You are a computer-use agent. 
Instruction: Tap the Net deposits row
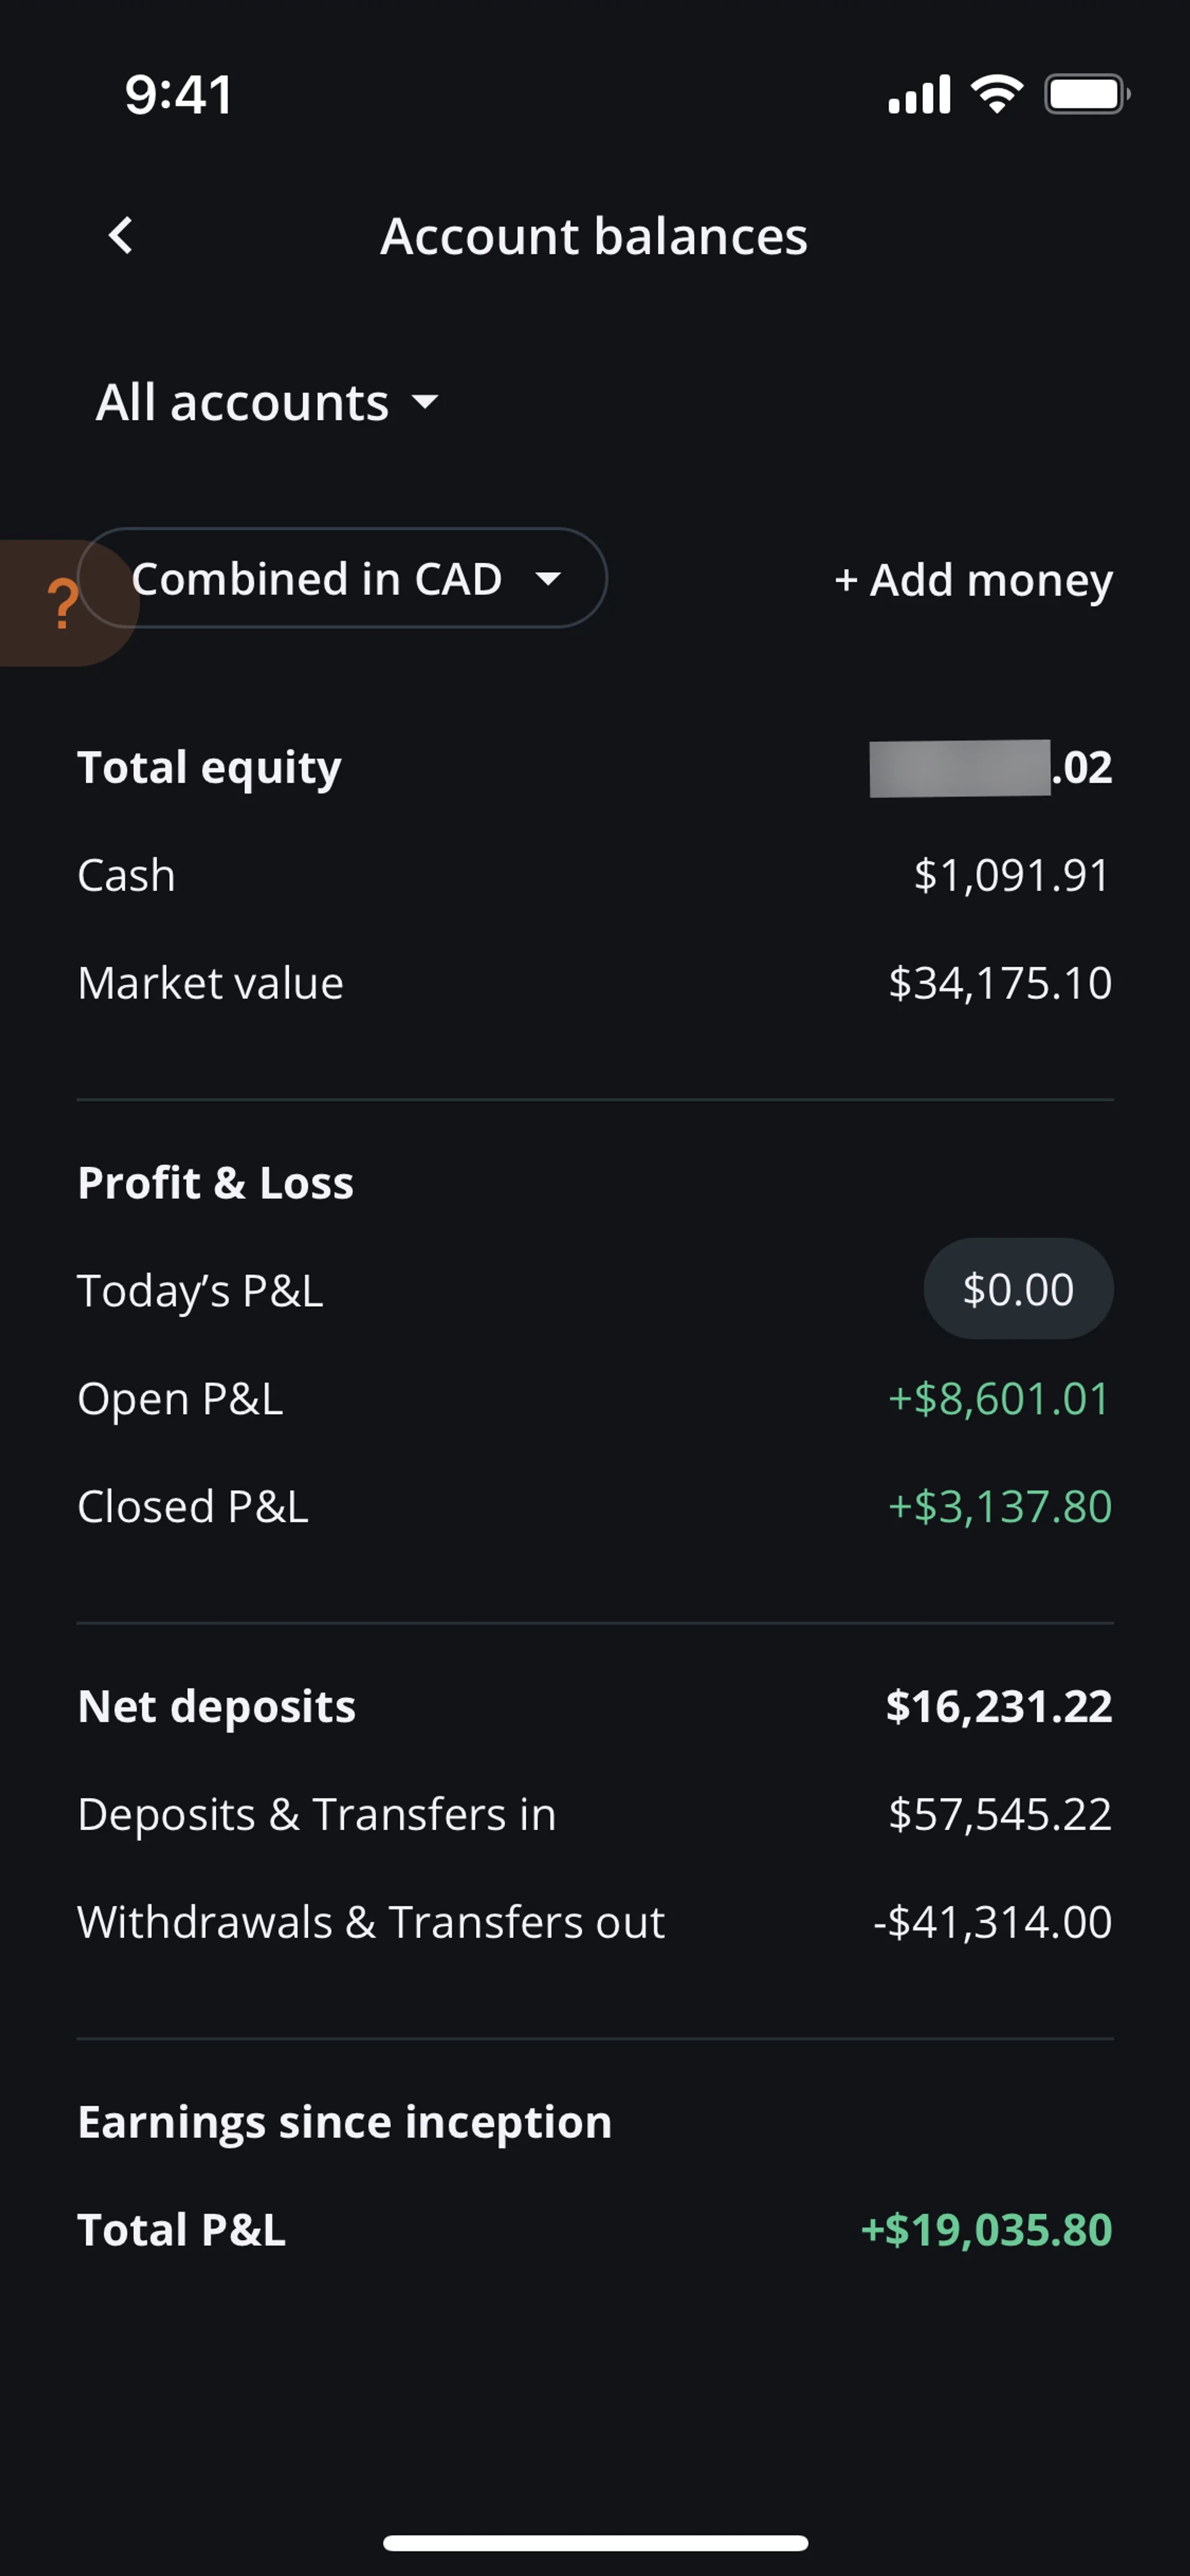click(x=594, y=1706)
